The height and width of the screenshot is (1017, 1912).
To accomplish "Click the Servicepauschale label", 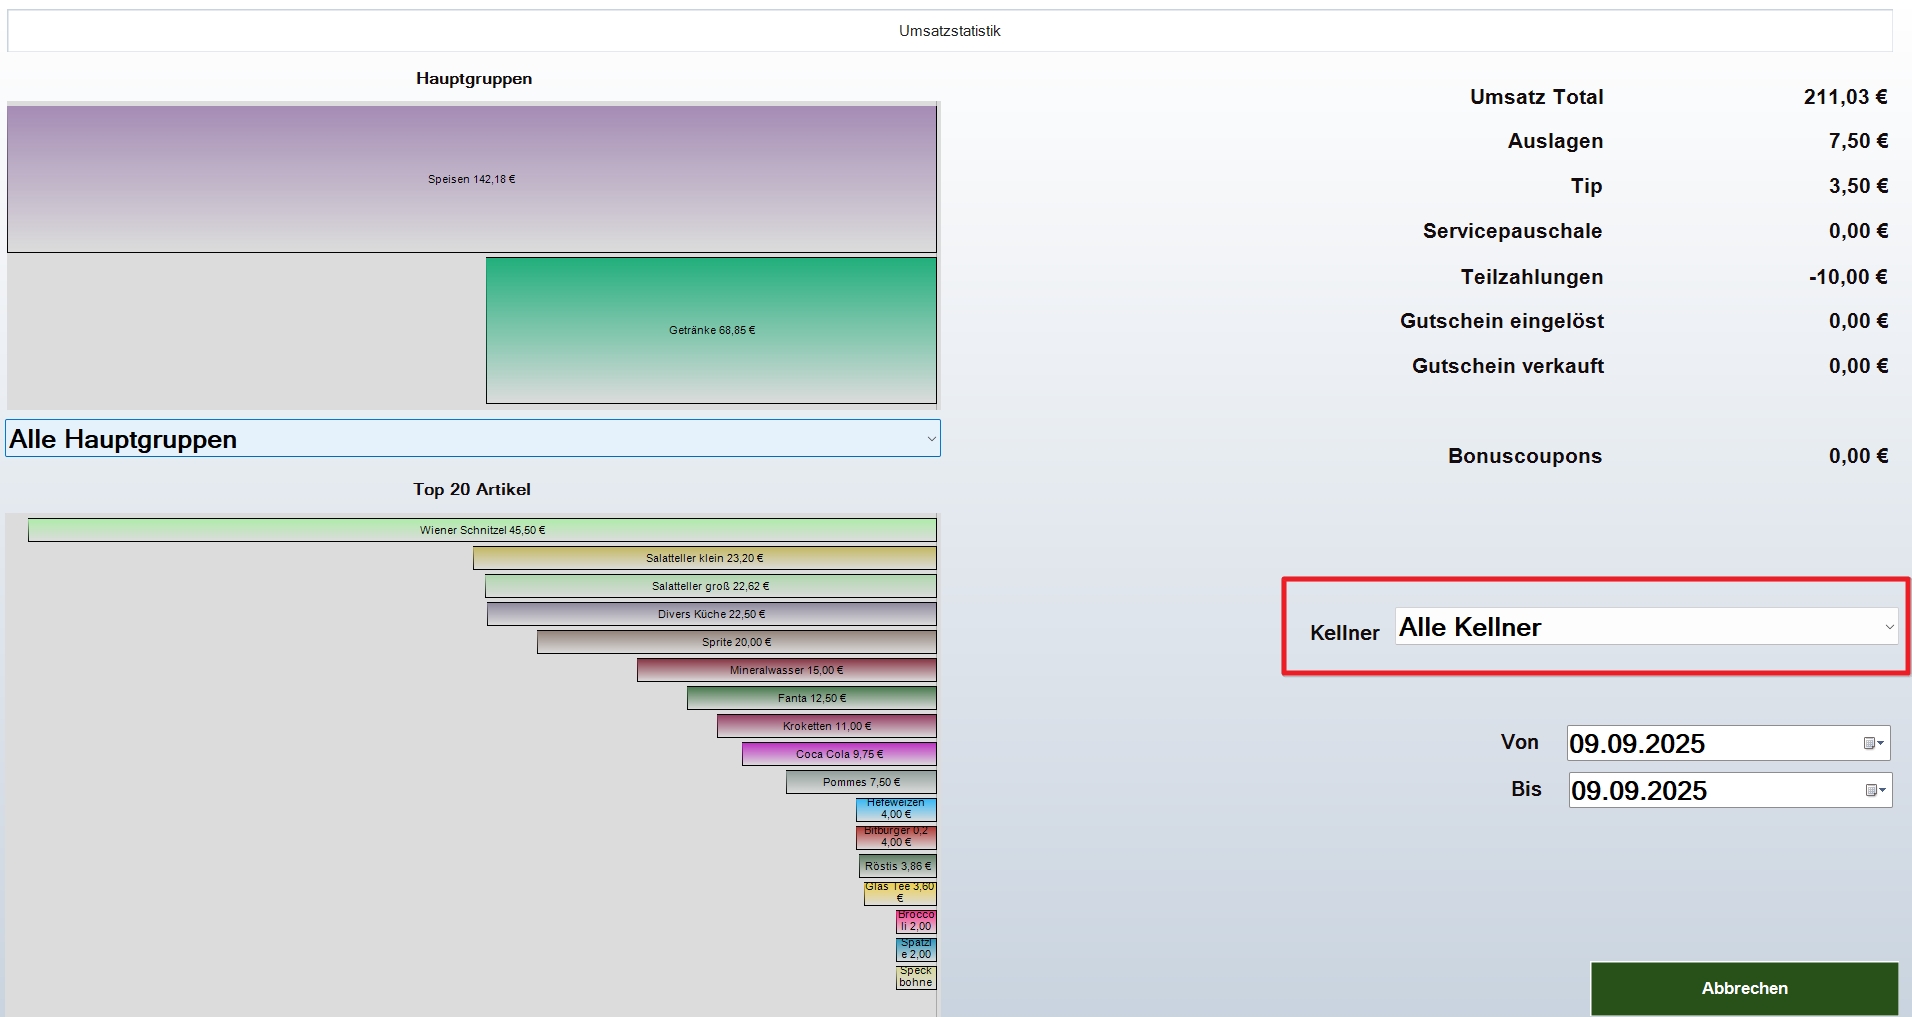I will [x=1512, y=231].
